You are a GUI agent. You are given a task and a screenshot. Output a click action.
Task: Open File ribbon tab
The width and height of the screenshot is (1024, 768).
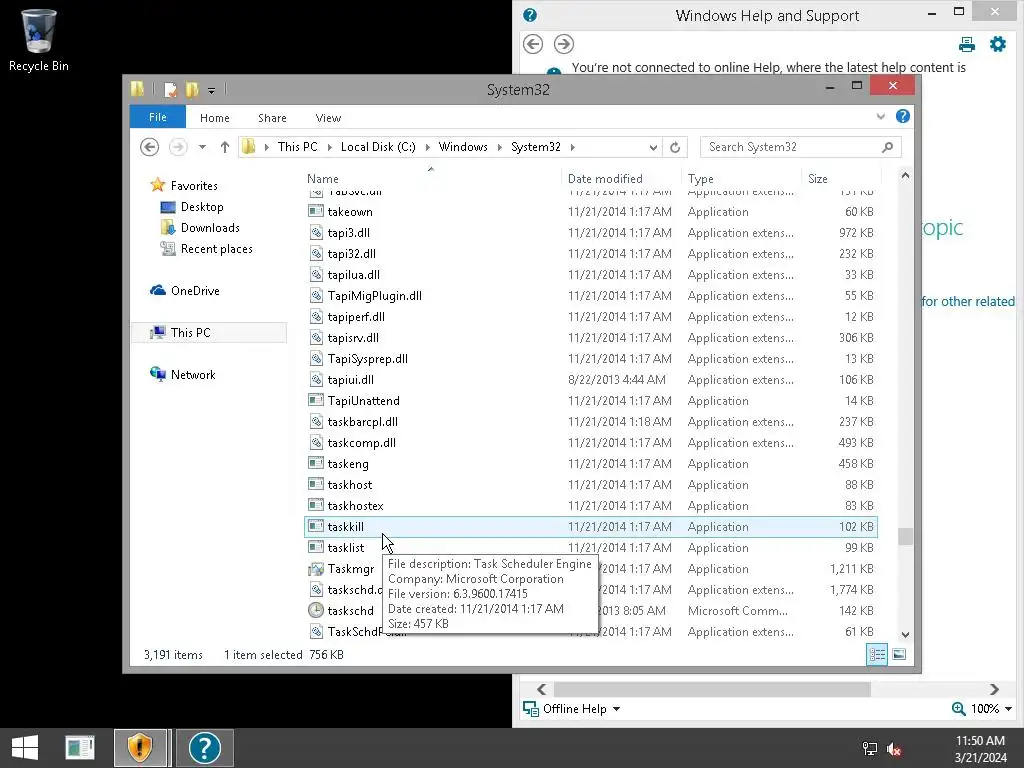157,117
